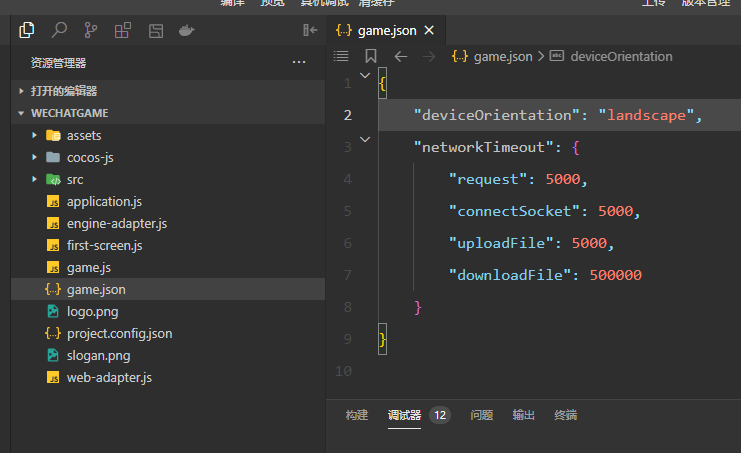
Task: Open slogan.png in the file tree
Action: tap(168, 355)
